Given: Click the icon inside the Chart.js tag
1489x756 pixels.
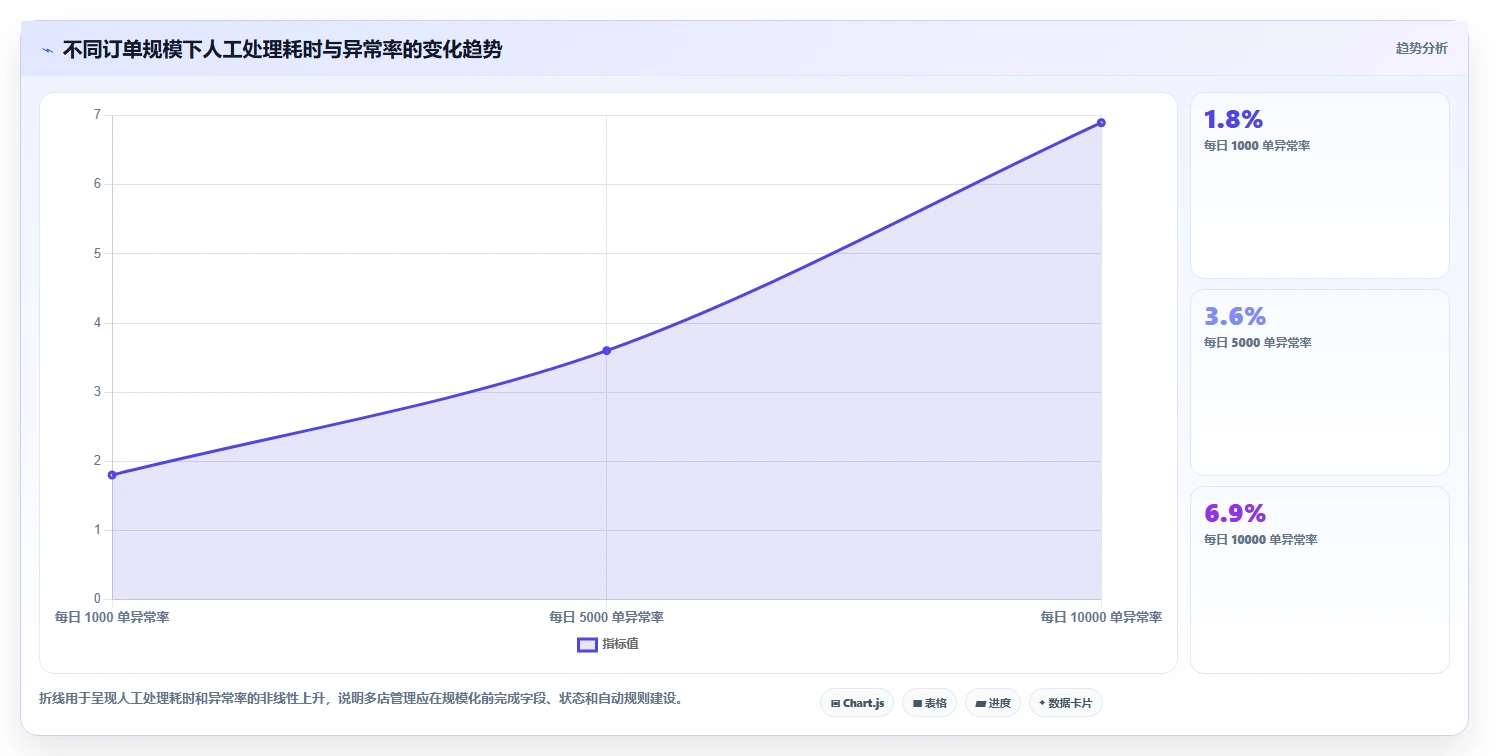Looking at the screenshot, I should pyautogui.click(x=835, y=704).
